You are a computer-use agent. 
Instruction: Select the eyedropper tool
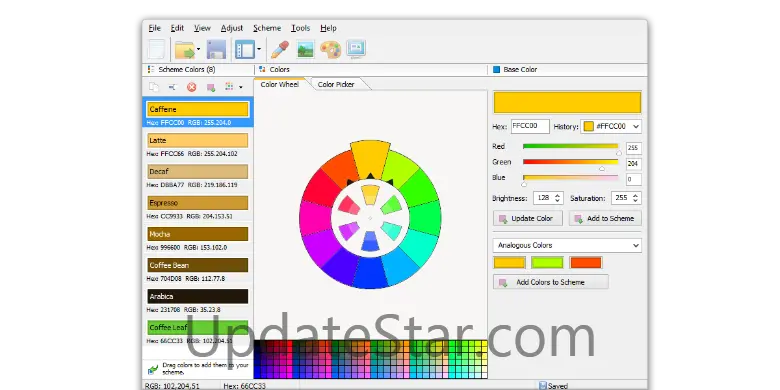tap(280, 50)
